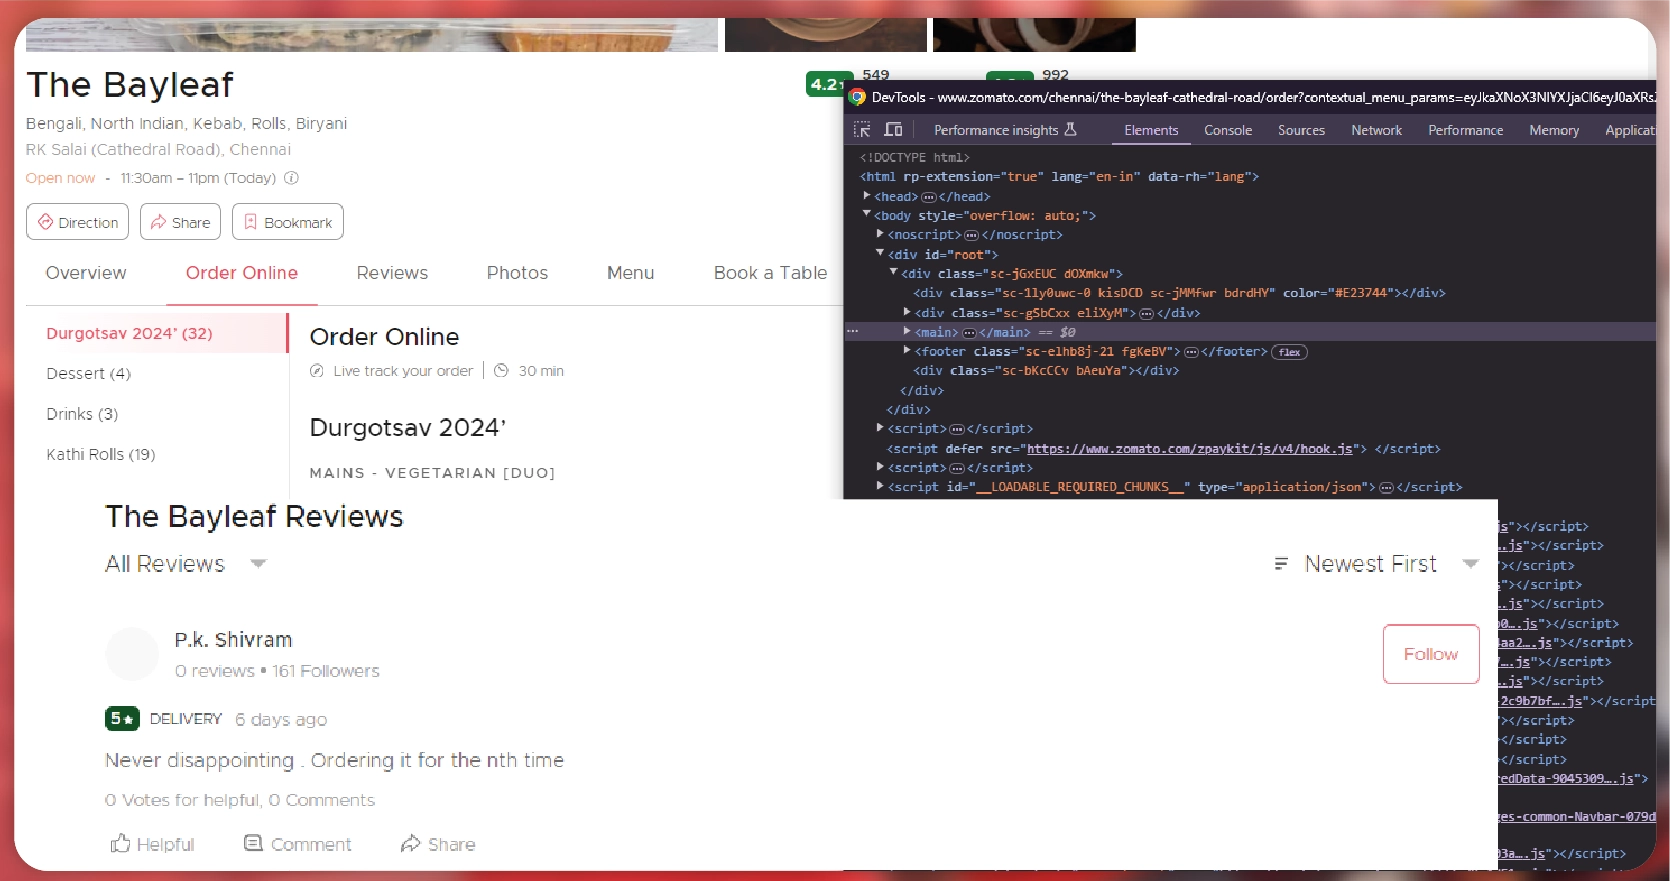
Task: Click the clock icon next to 30 min
Action: click(x=501, y=371)
